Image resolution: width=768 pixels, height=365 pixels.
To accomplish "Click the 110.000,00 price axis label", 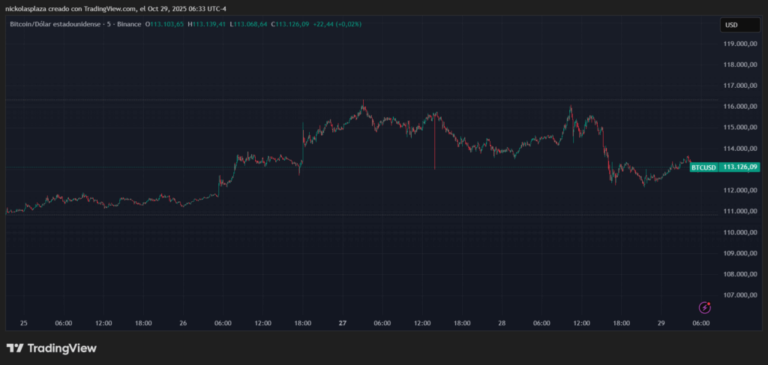I will [x=740, y=232].
